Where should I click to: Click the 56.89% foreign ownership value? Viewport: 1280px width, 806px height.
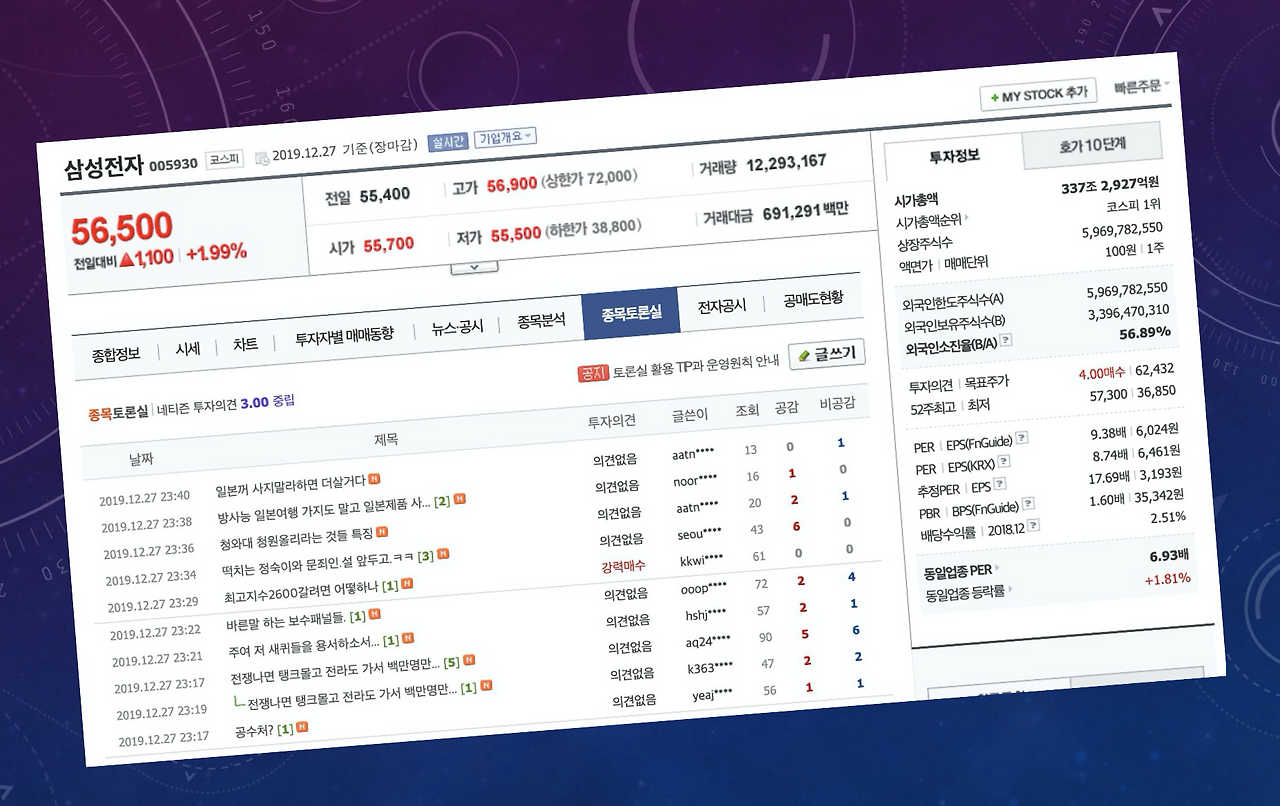(1144, 332)
